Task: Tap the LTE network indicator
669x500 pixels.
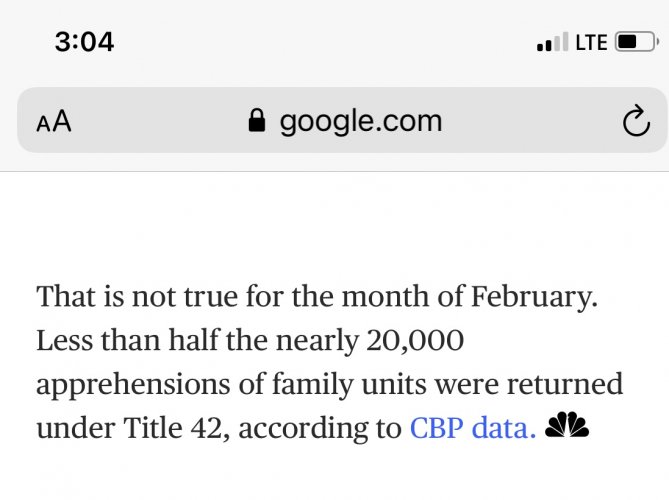Action: [x=591, y=43]
